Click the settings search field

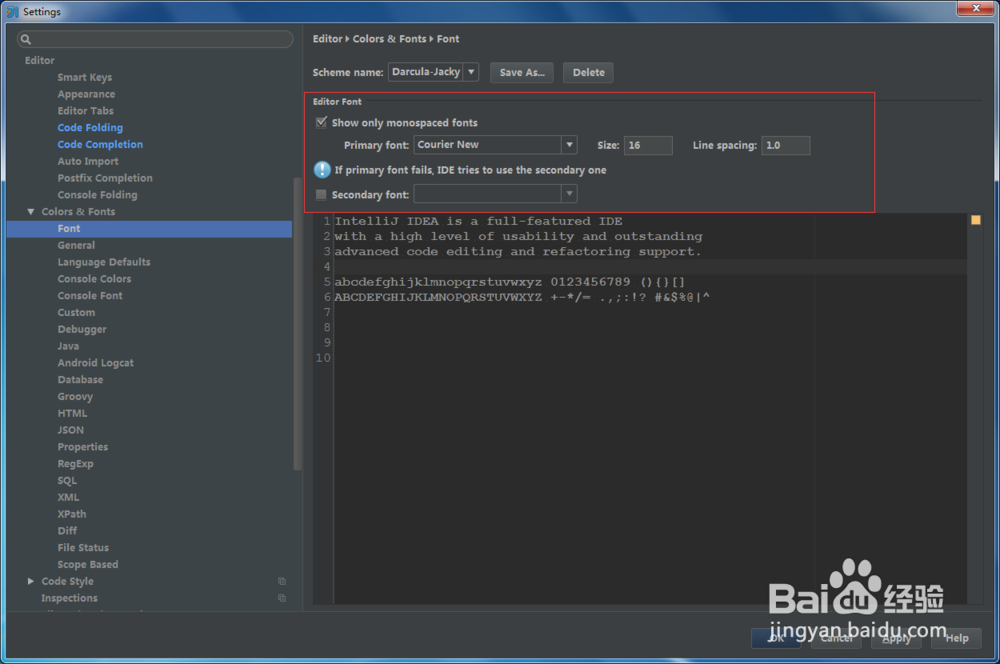155,40
